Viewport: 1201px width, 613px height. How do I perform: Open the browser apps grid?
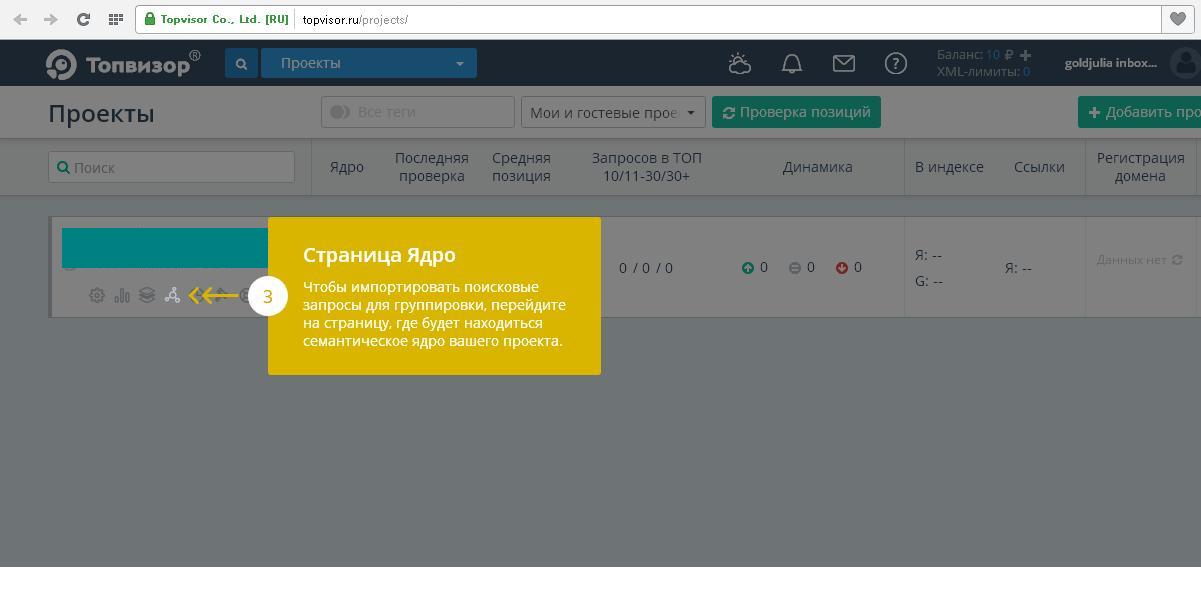coord(115,19)
